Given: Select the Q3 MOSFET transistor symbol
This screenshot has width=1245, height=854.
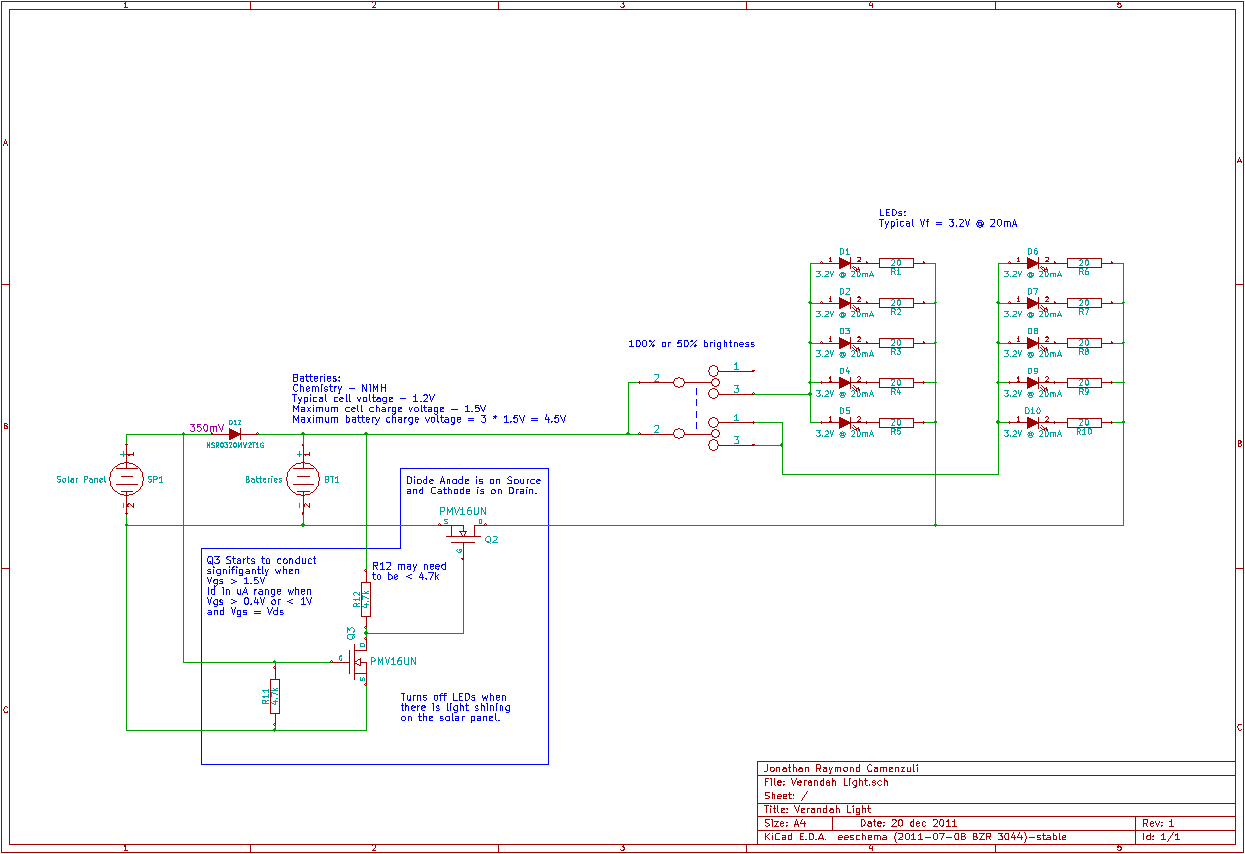Looking at the screenshot, I should pyautogui.click(x=358, y=662).
